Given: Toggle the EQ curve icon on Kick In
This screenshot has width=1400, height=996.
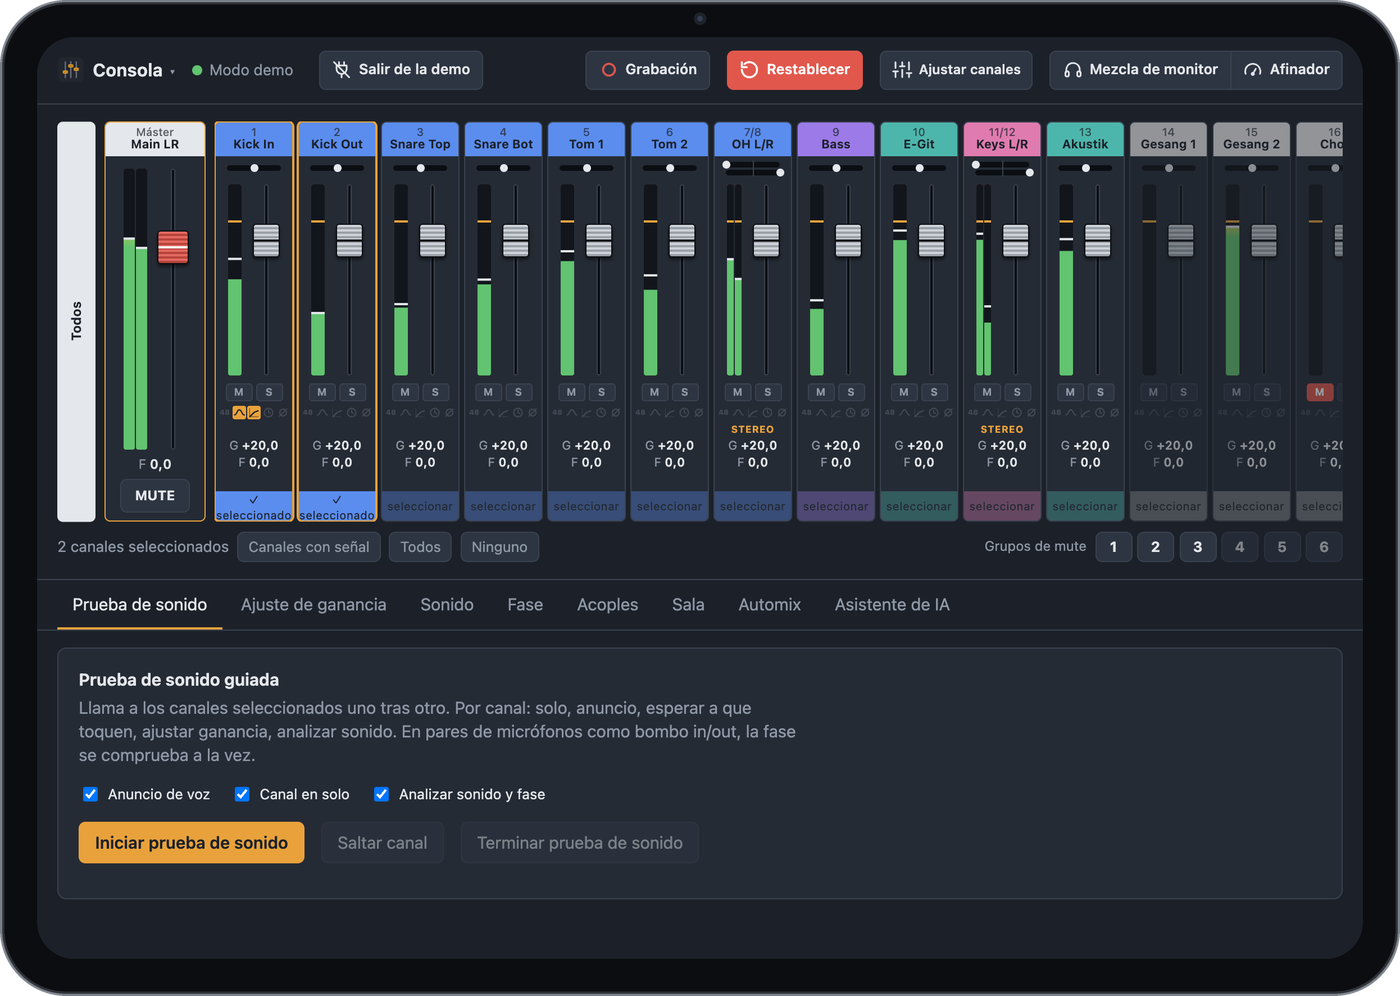Looking at the screenshot, I should 239,412.
